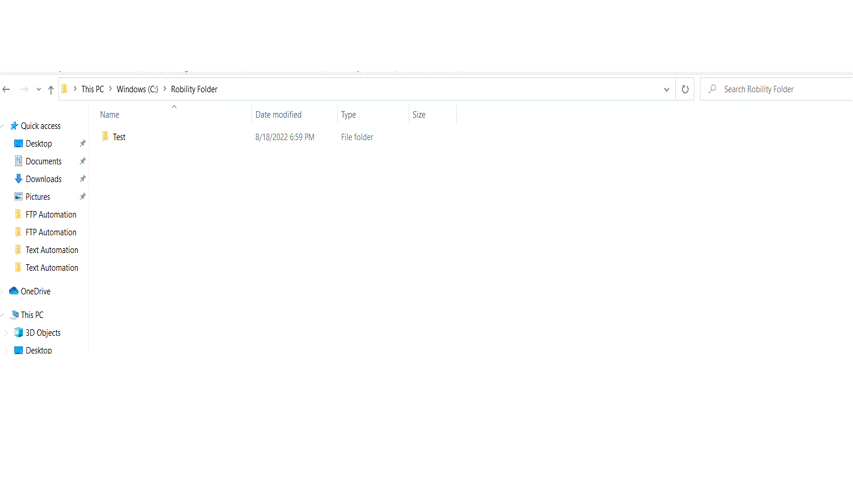Expand the 3D Objects tree node
This screenshot has width=853, height=480.
tap(7, 333)
